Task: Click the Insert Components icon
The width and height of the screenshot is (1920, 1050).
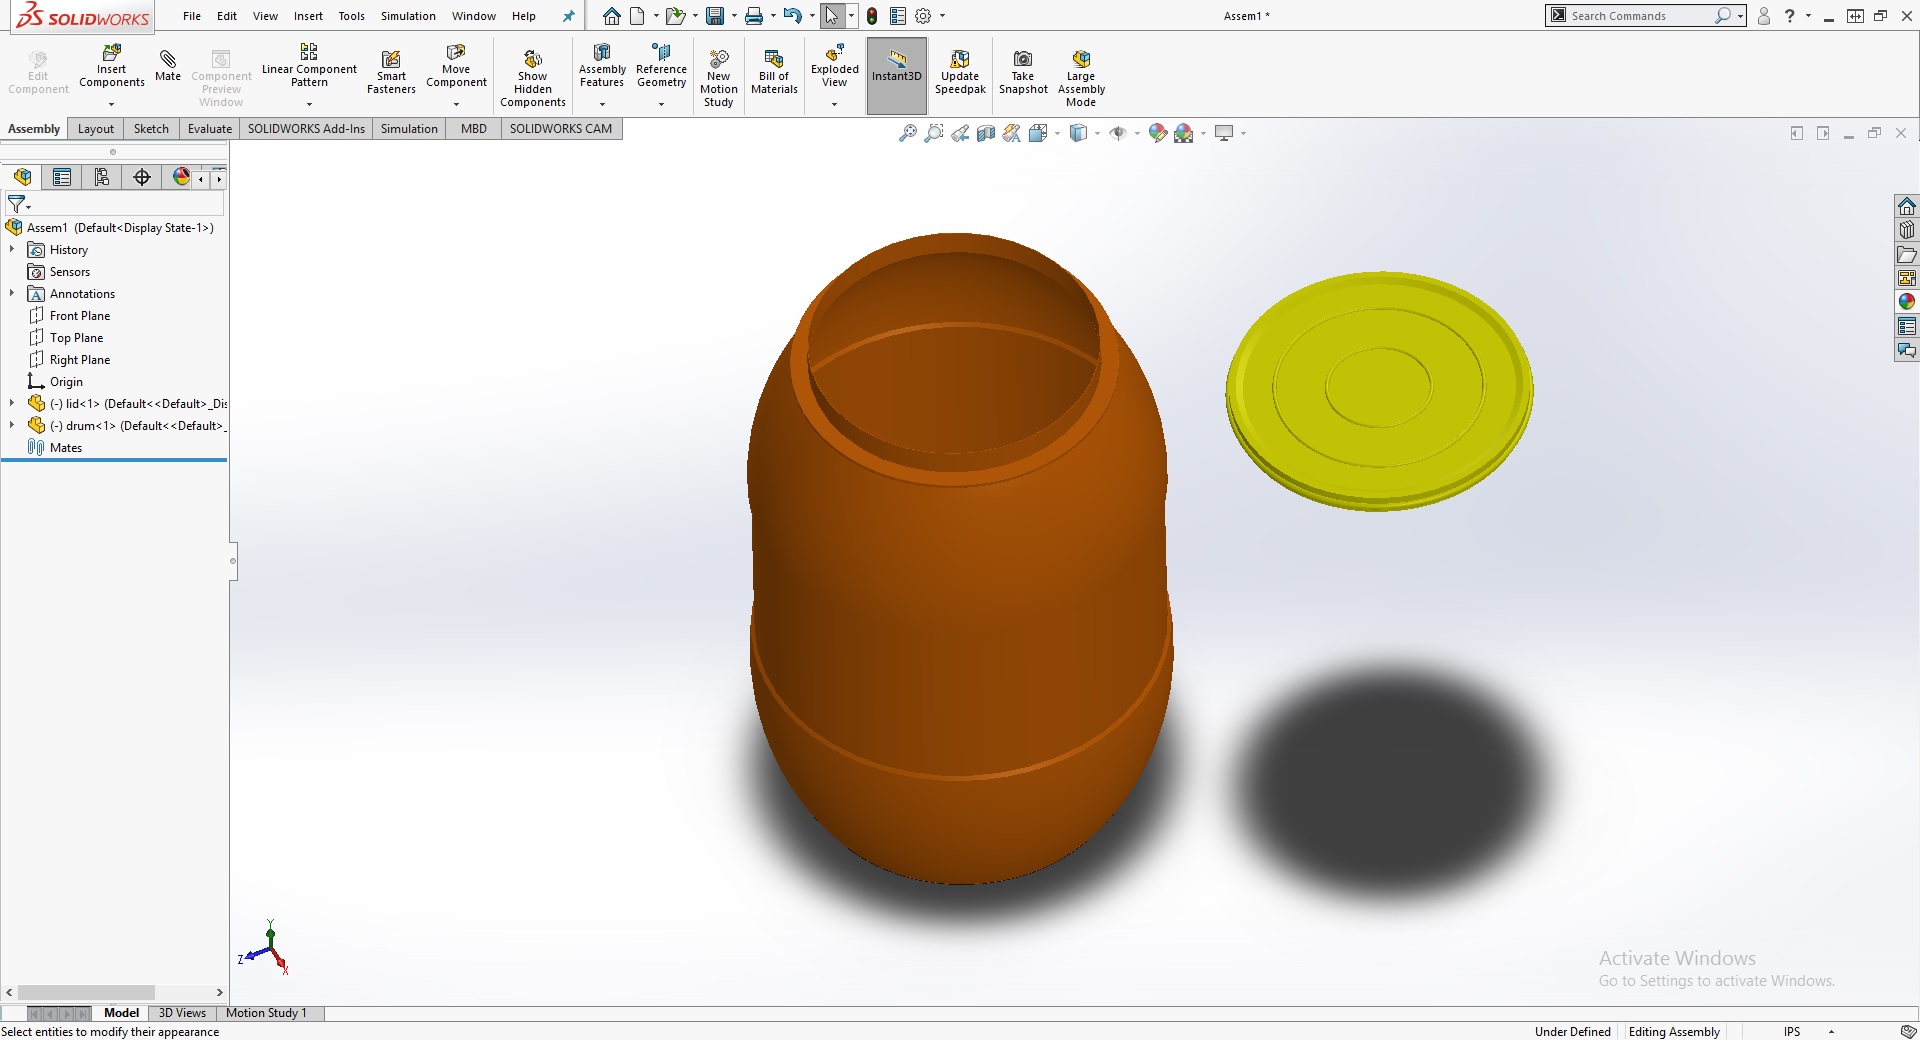Action: click(x=111, y=54)
